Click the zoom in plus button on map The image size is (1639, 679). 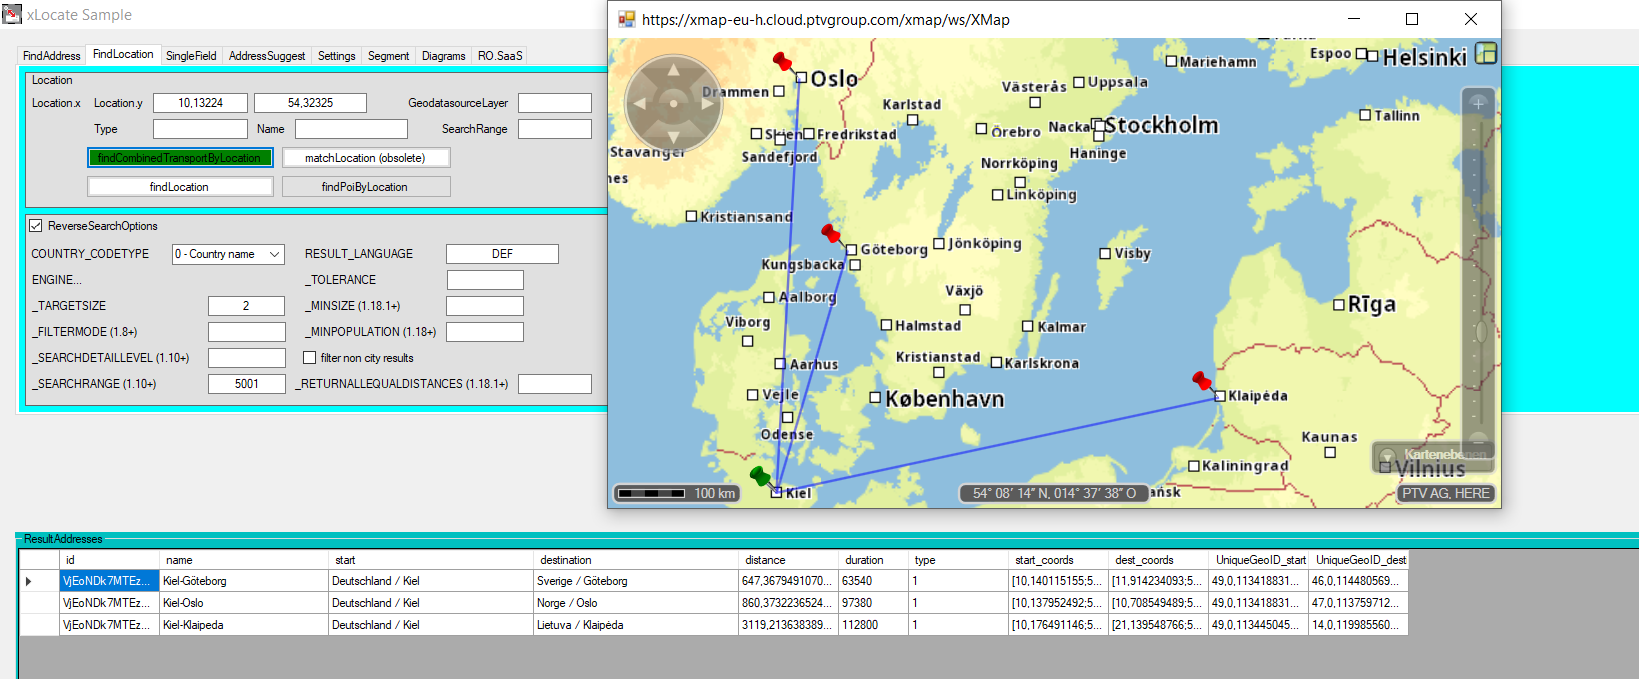1478,103
